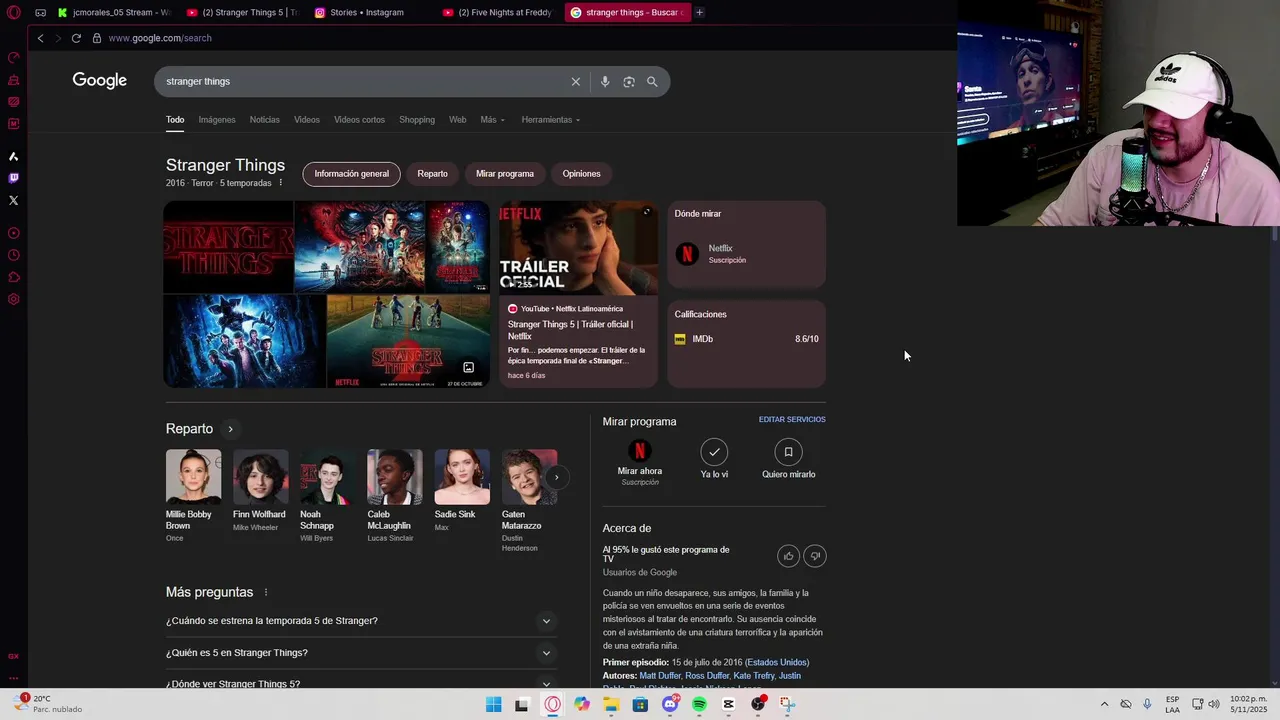
Task: Click EDITAR SERVICIOS link
Action: 792,420
